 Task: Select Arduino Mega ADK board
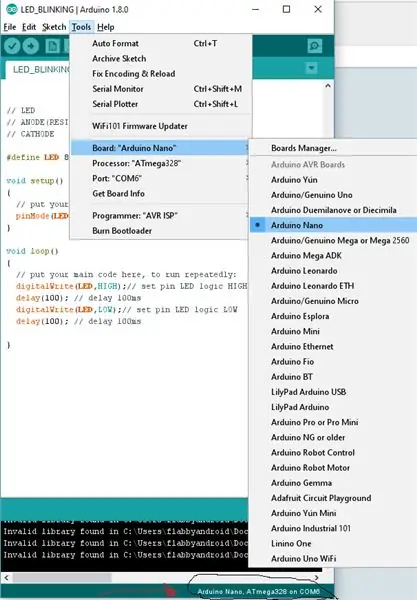333,256
